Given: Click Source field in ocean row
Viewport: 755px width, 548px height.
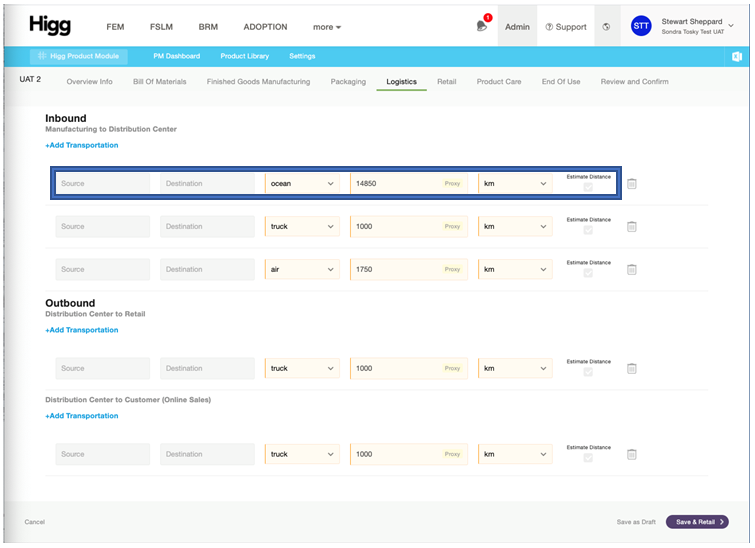Looking at the screenshot, I should [x=103, y=183].
